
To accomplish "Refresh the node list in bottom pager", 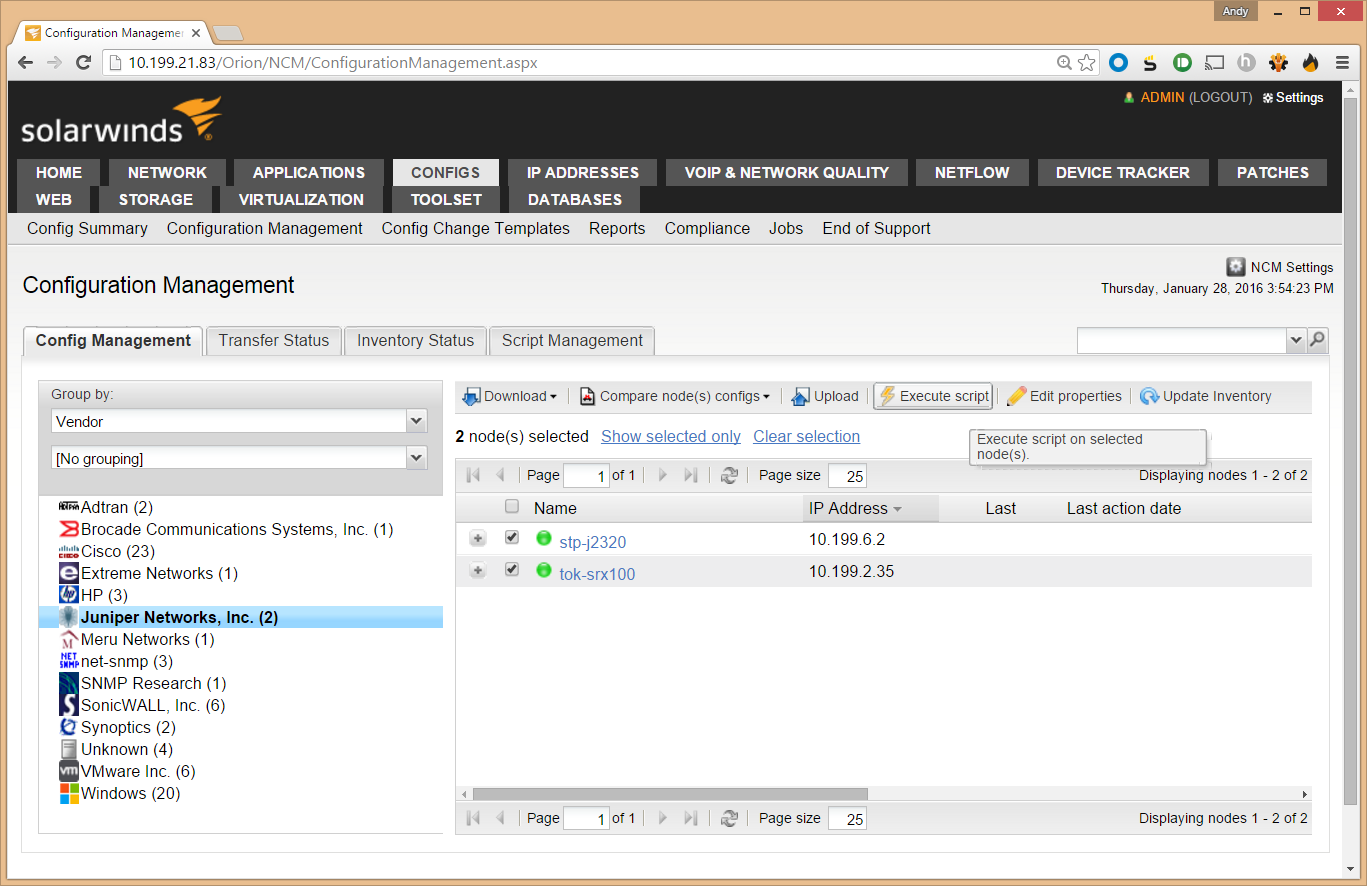I will click(729, 818).
